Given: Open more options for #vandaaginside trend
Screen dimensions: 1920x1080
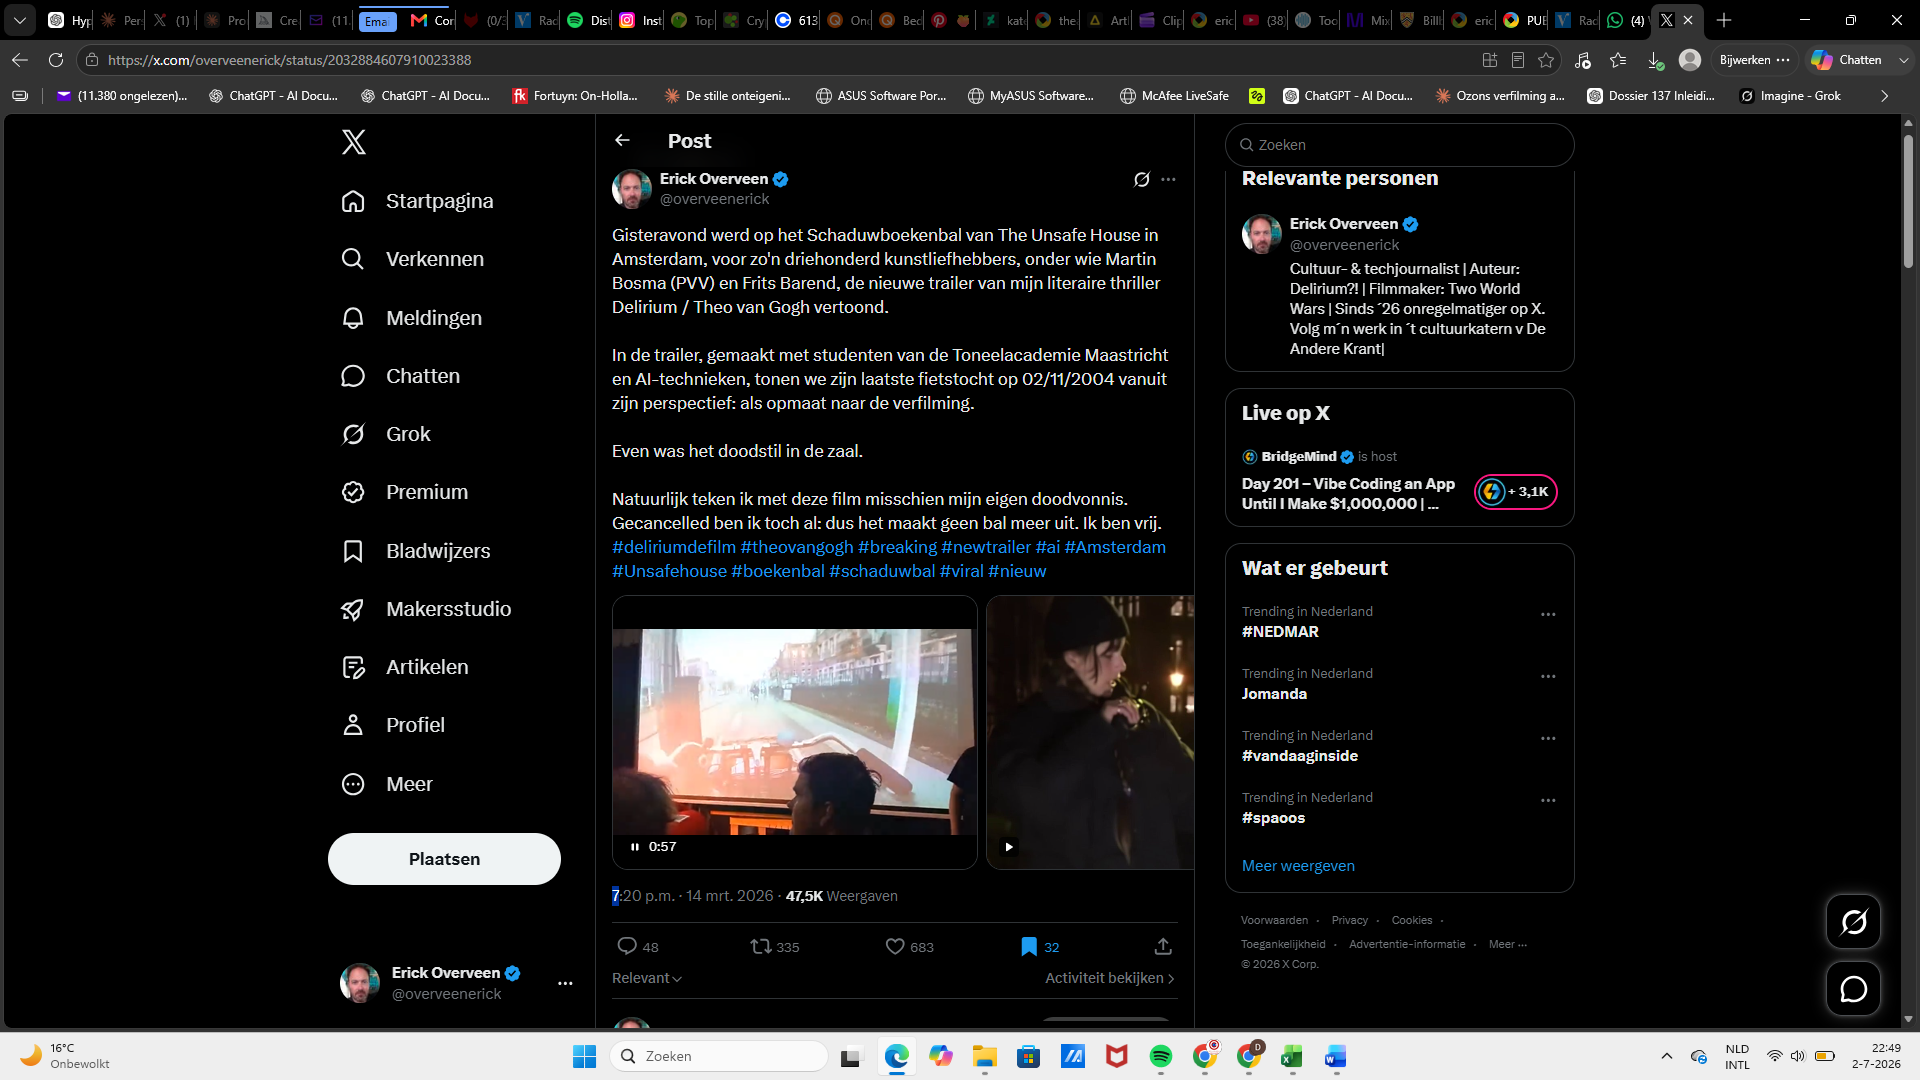Looking at the screenshot, I should pos(1548,739).
